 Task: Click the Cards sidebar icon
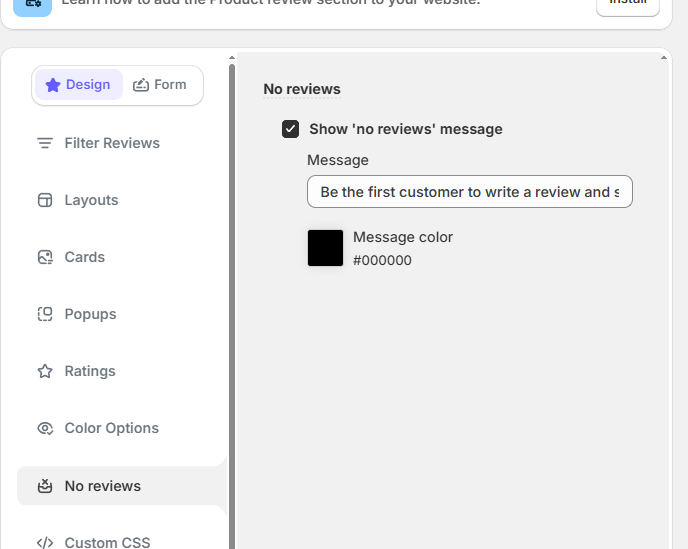pyautogui.click(x=45, y=257)
